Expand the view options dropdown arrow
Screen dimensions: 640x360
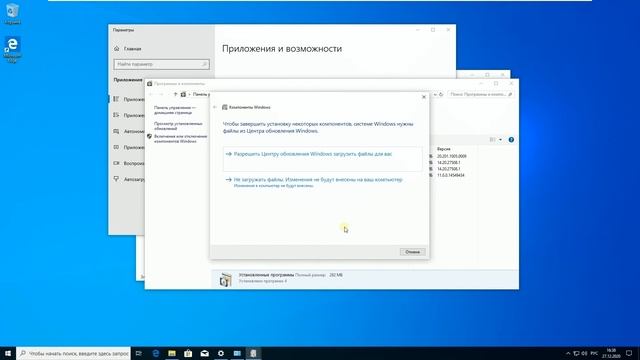[x=500, y=140]
